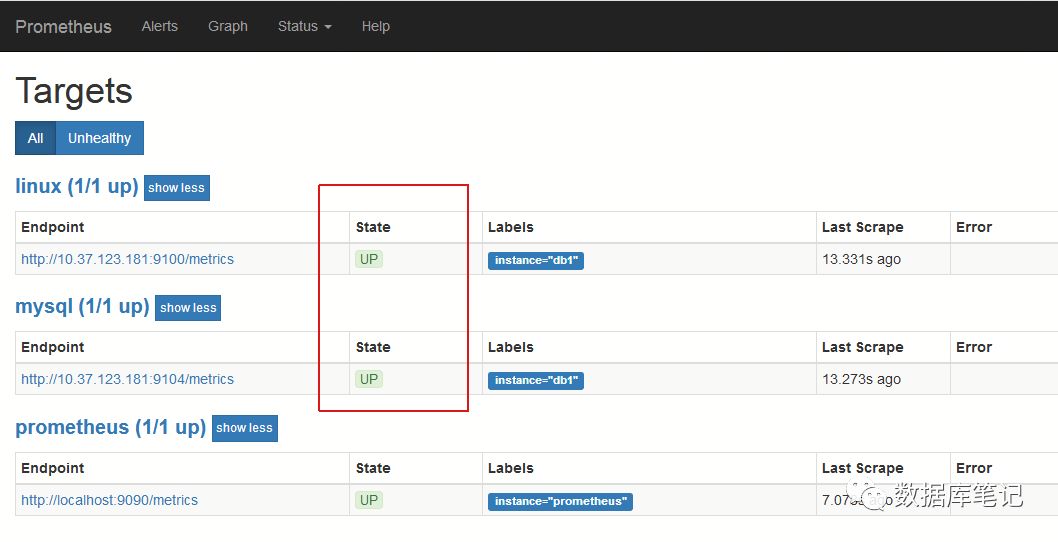
Task: Collapse the linux group with show less
Action: coord(176,188)
